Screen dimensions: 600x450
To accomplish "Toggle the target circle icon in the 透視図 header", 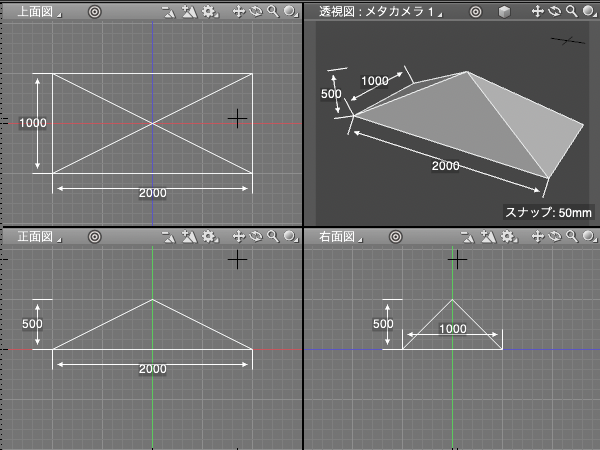I will pos(475,11).
